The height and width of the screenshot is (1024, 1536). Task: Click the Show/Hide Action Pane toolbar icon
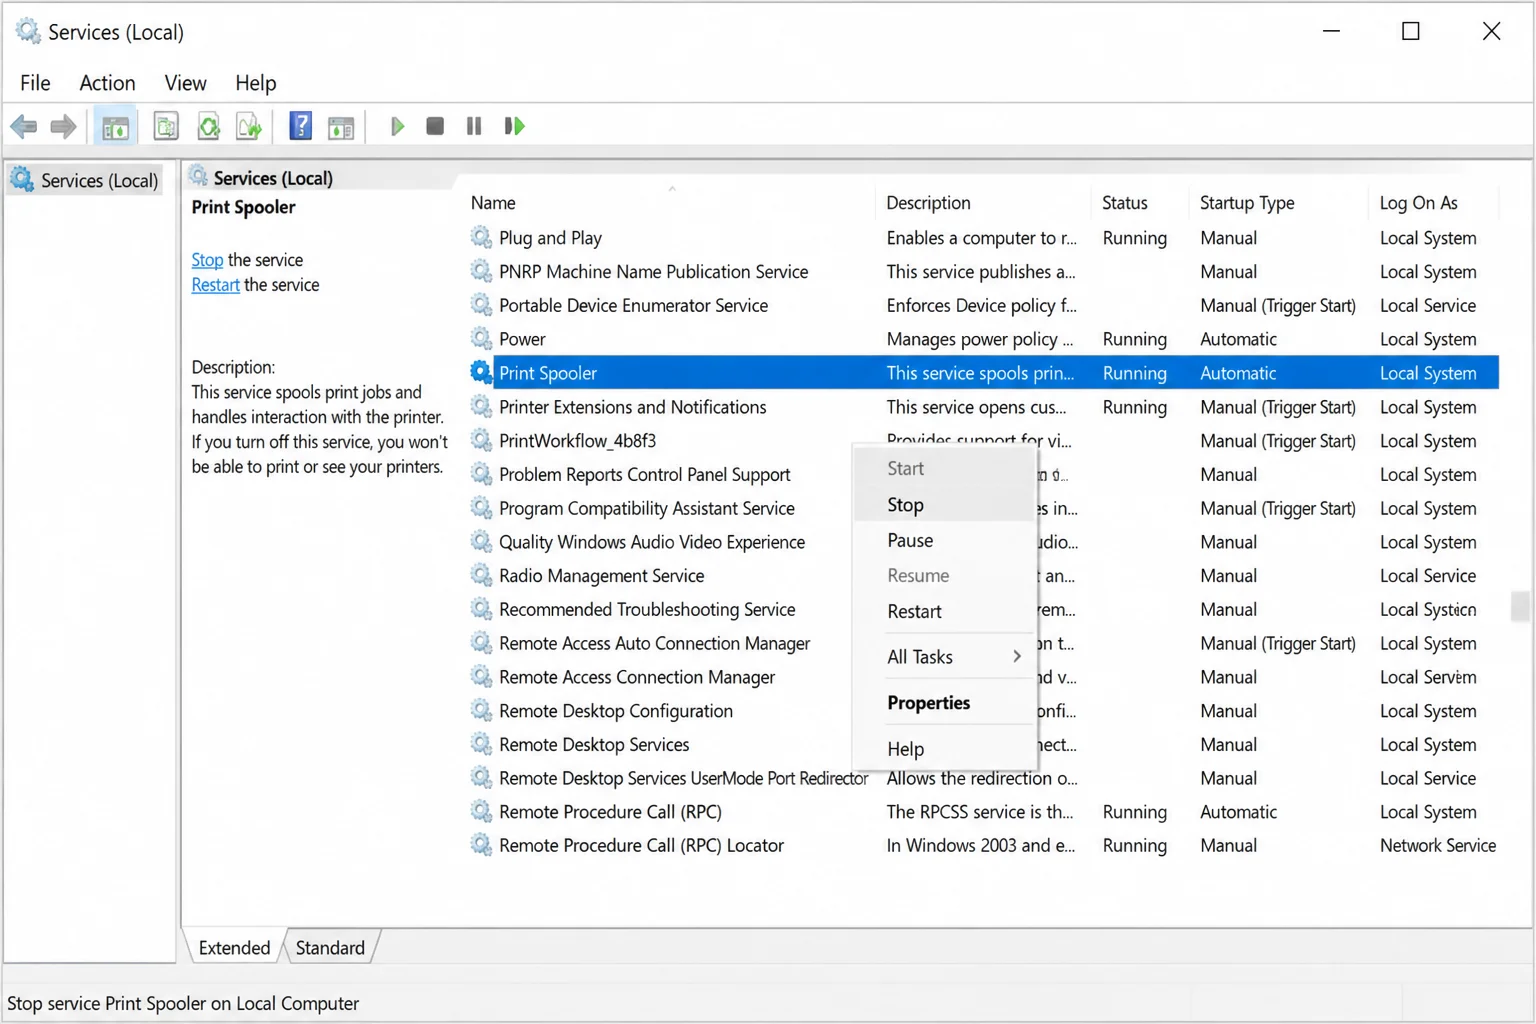(341, 127)
